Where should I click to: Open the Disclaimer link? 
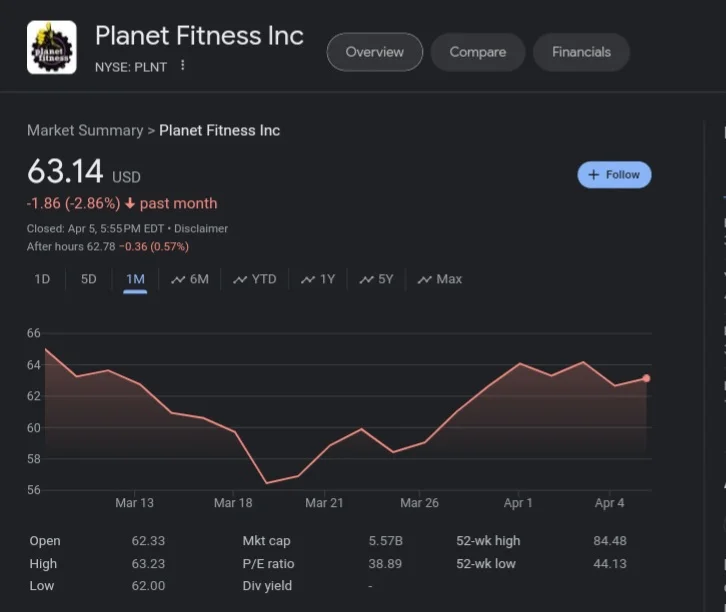pyautogui.click(x=201, y=229)
